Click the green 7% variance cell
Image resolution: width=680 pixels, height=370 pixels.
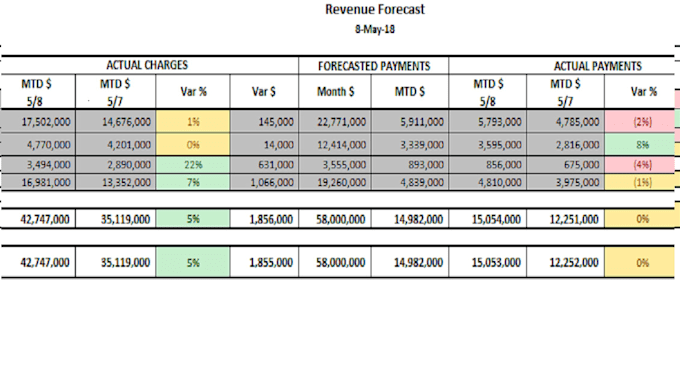193,182
